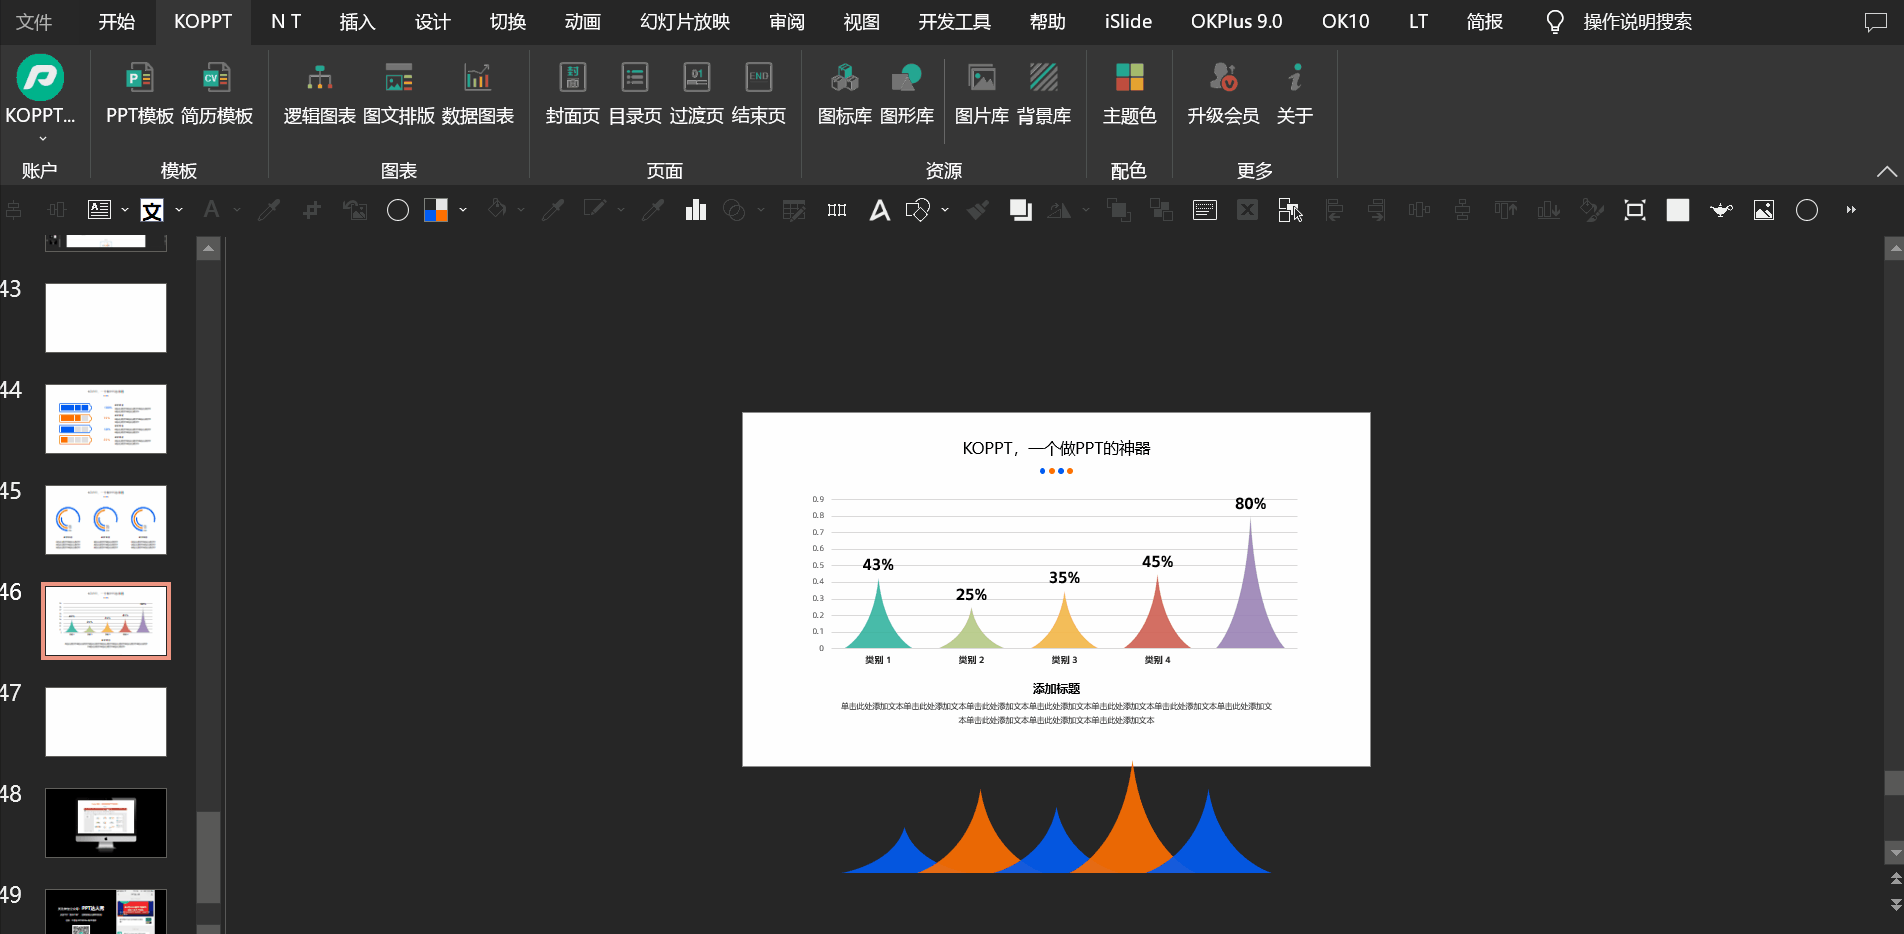Viewport: 1904px width, 934px height.
Task: Expand the text box dropdown arrow
Action: pos(125,210)
